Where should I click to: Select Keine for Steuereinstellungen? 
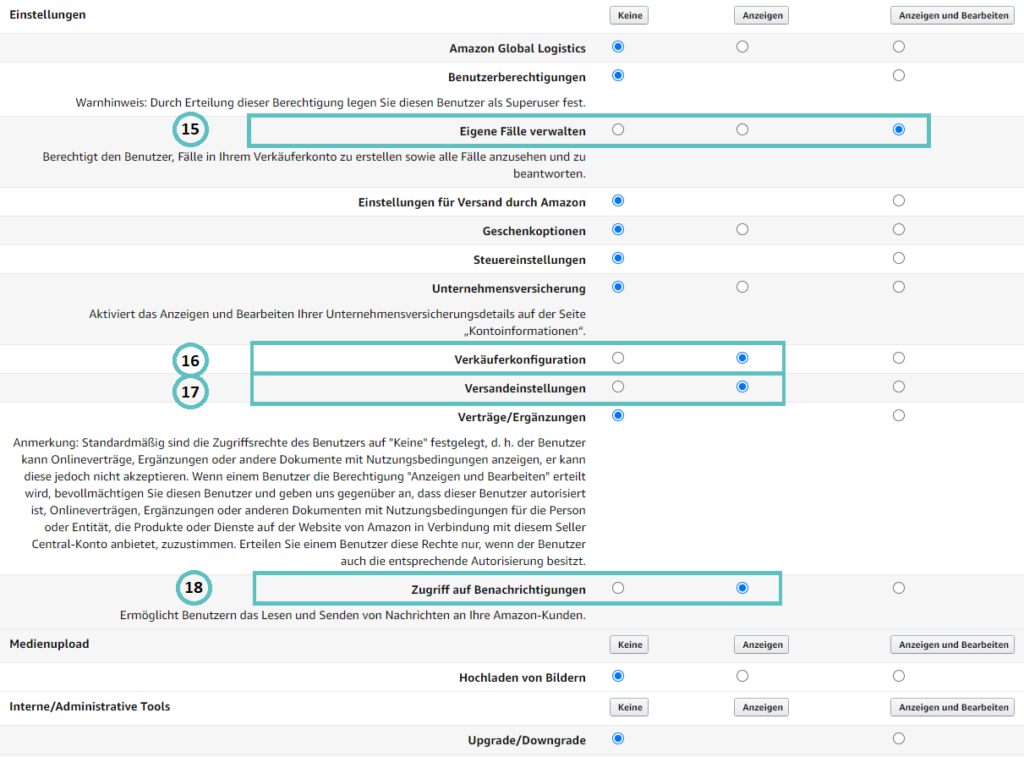pos(618,258)
